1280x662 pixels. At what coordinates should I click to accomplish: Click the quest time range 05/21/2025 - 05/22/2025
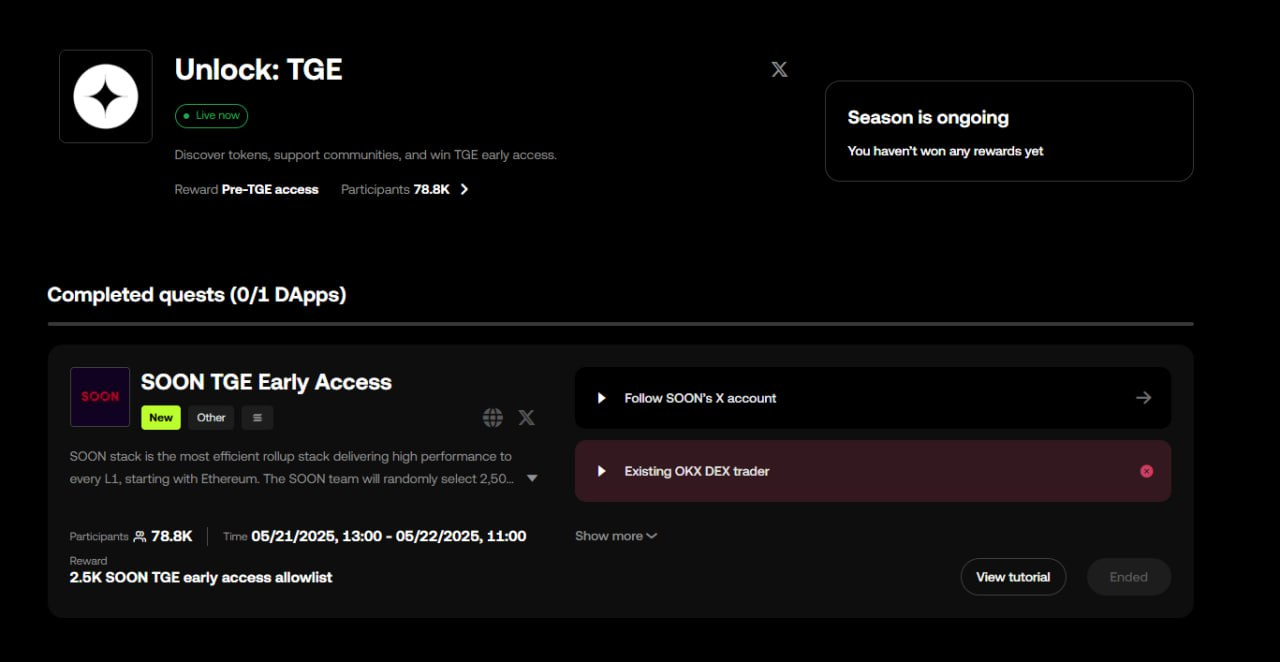[x=389, y=536]
